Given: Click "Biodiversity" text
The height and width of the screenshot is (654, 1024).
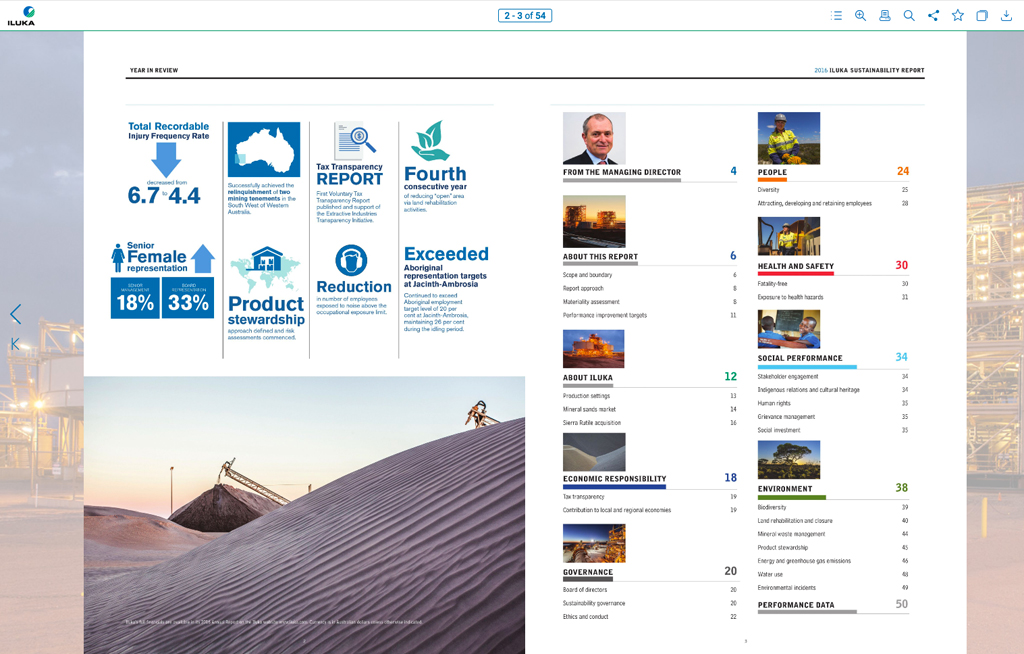Looking at the screenshot, I should pos(772,507).
